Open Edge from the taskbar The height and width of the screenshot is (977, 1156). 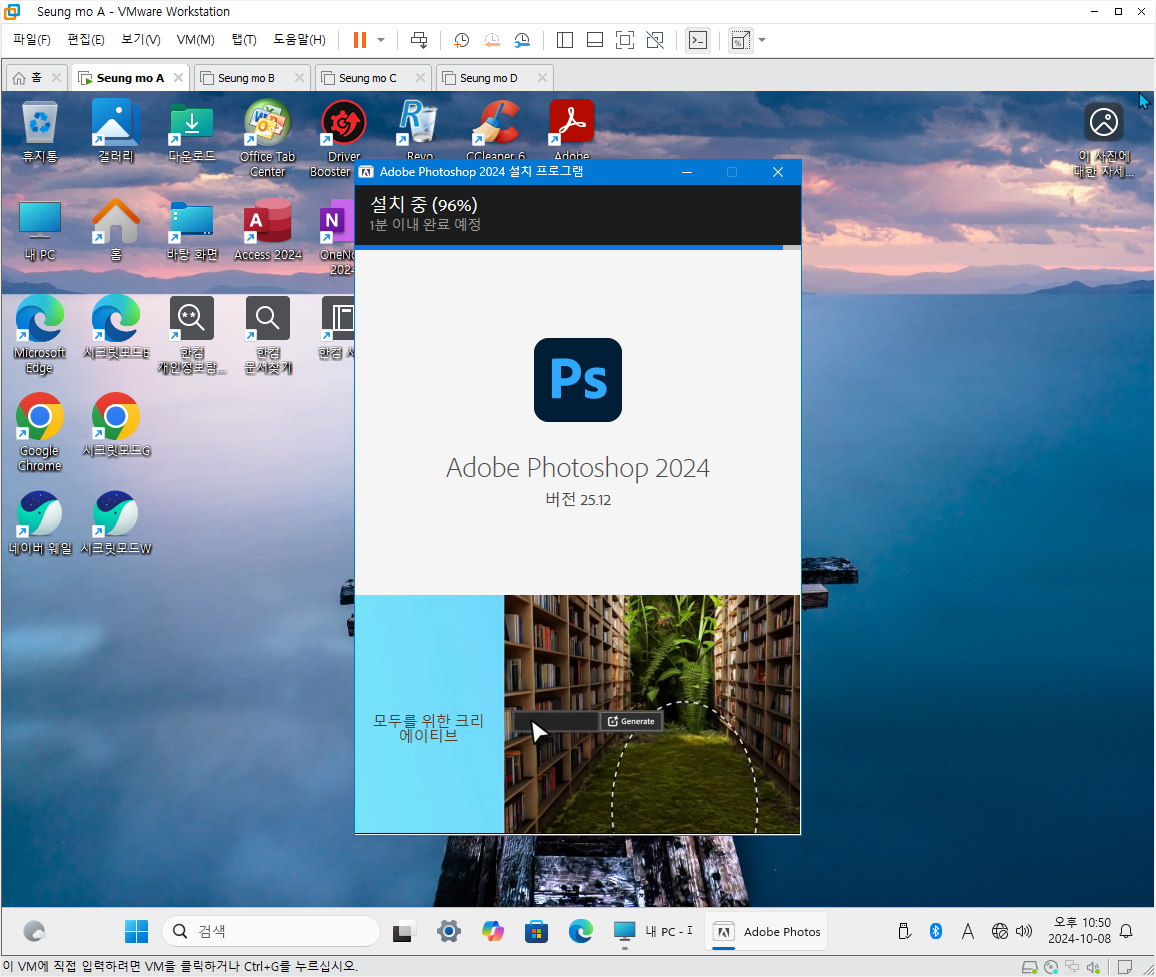(581, 931)
